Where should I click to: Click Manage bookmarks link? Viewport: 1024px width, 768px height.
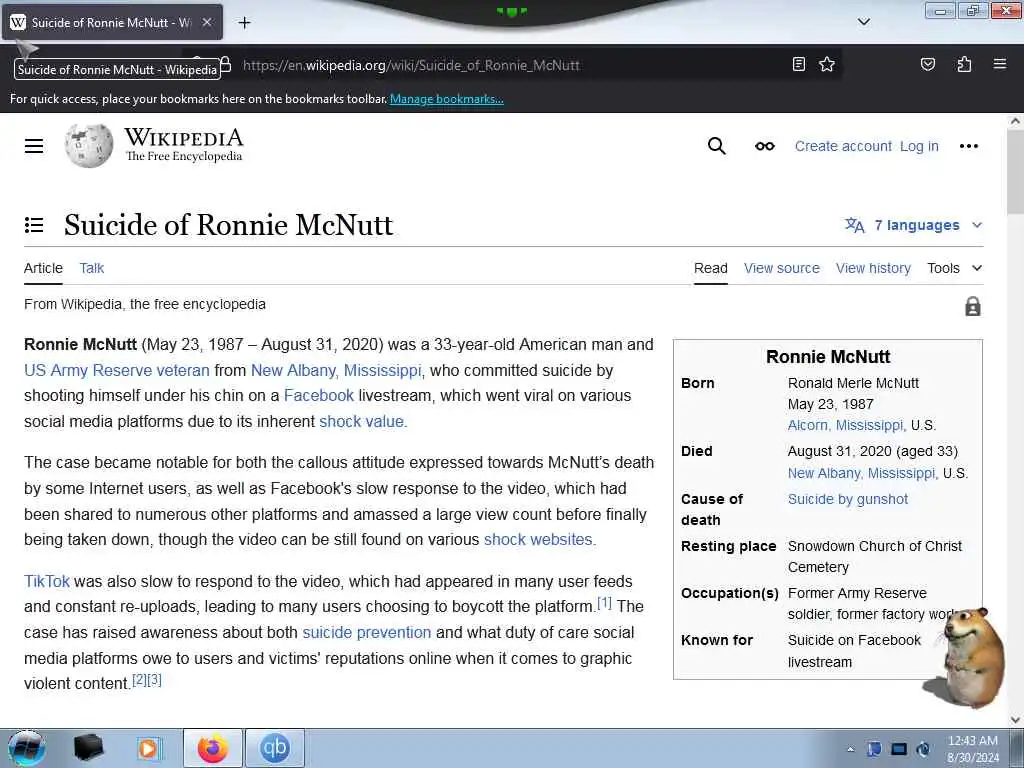pyautogui.click(x=447, y=99)
